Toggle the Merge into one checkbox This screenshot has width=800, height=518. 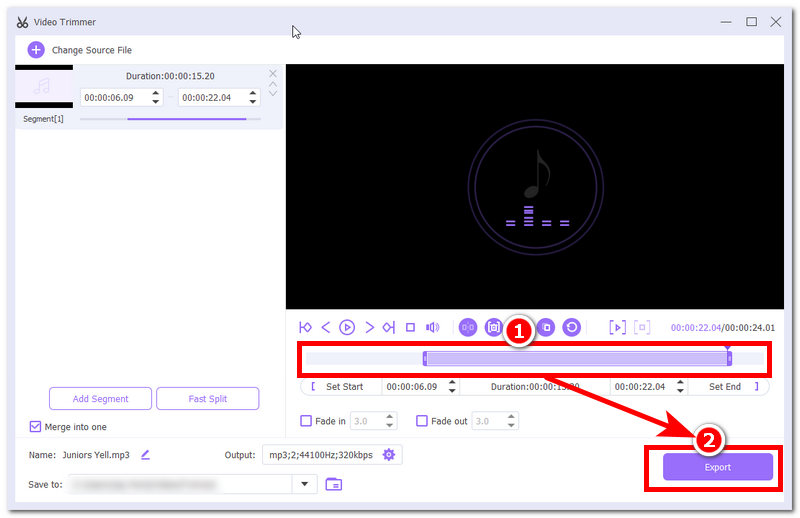click(35, 427)
